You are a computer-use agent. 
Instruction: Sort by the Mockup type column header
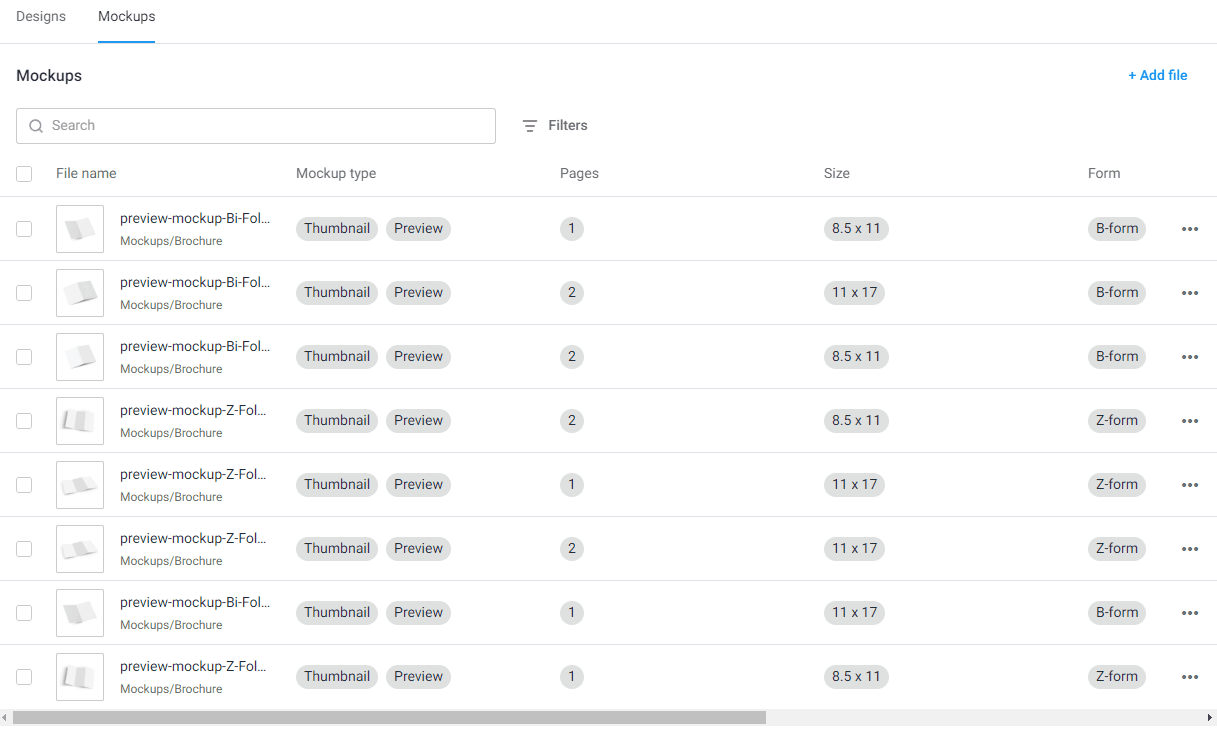pos(336,174)
